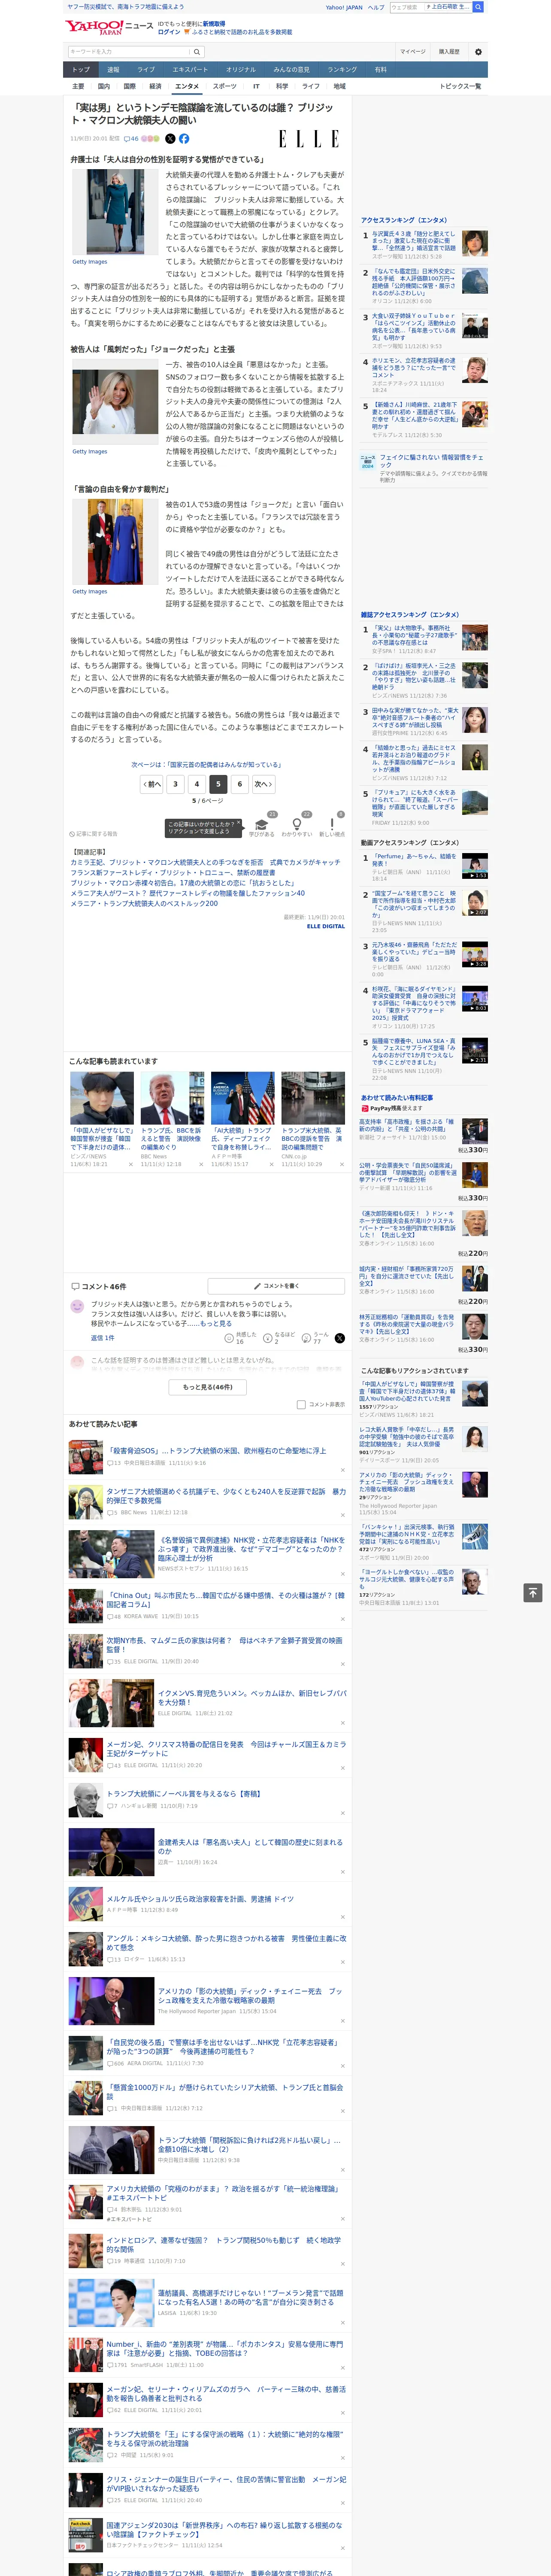Go to article page 4

pos(197,785)
